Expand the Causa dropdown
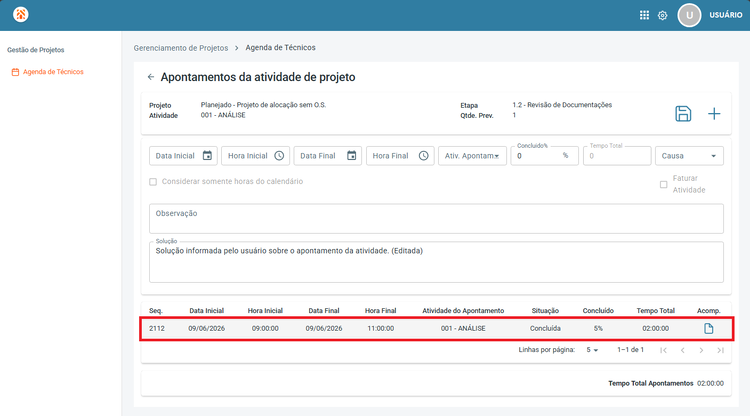The width and height of the screenshot is (750, 416). click(x=689, y=156)
